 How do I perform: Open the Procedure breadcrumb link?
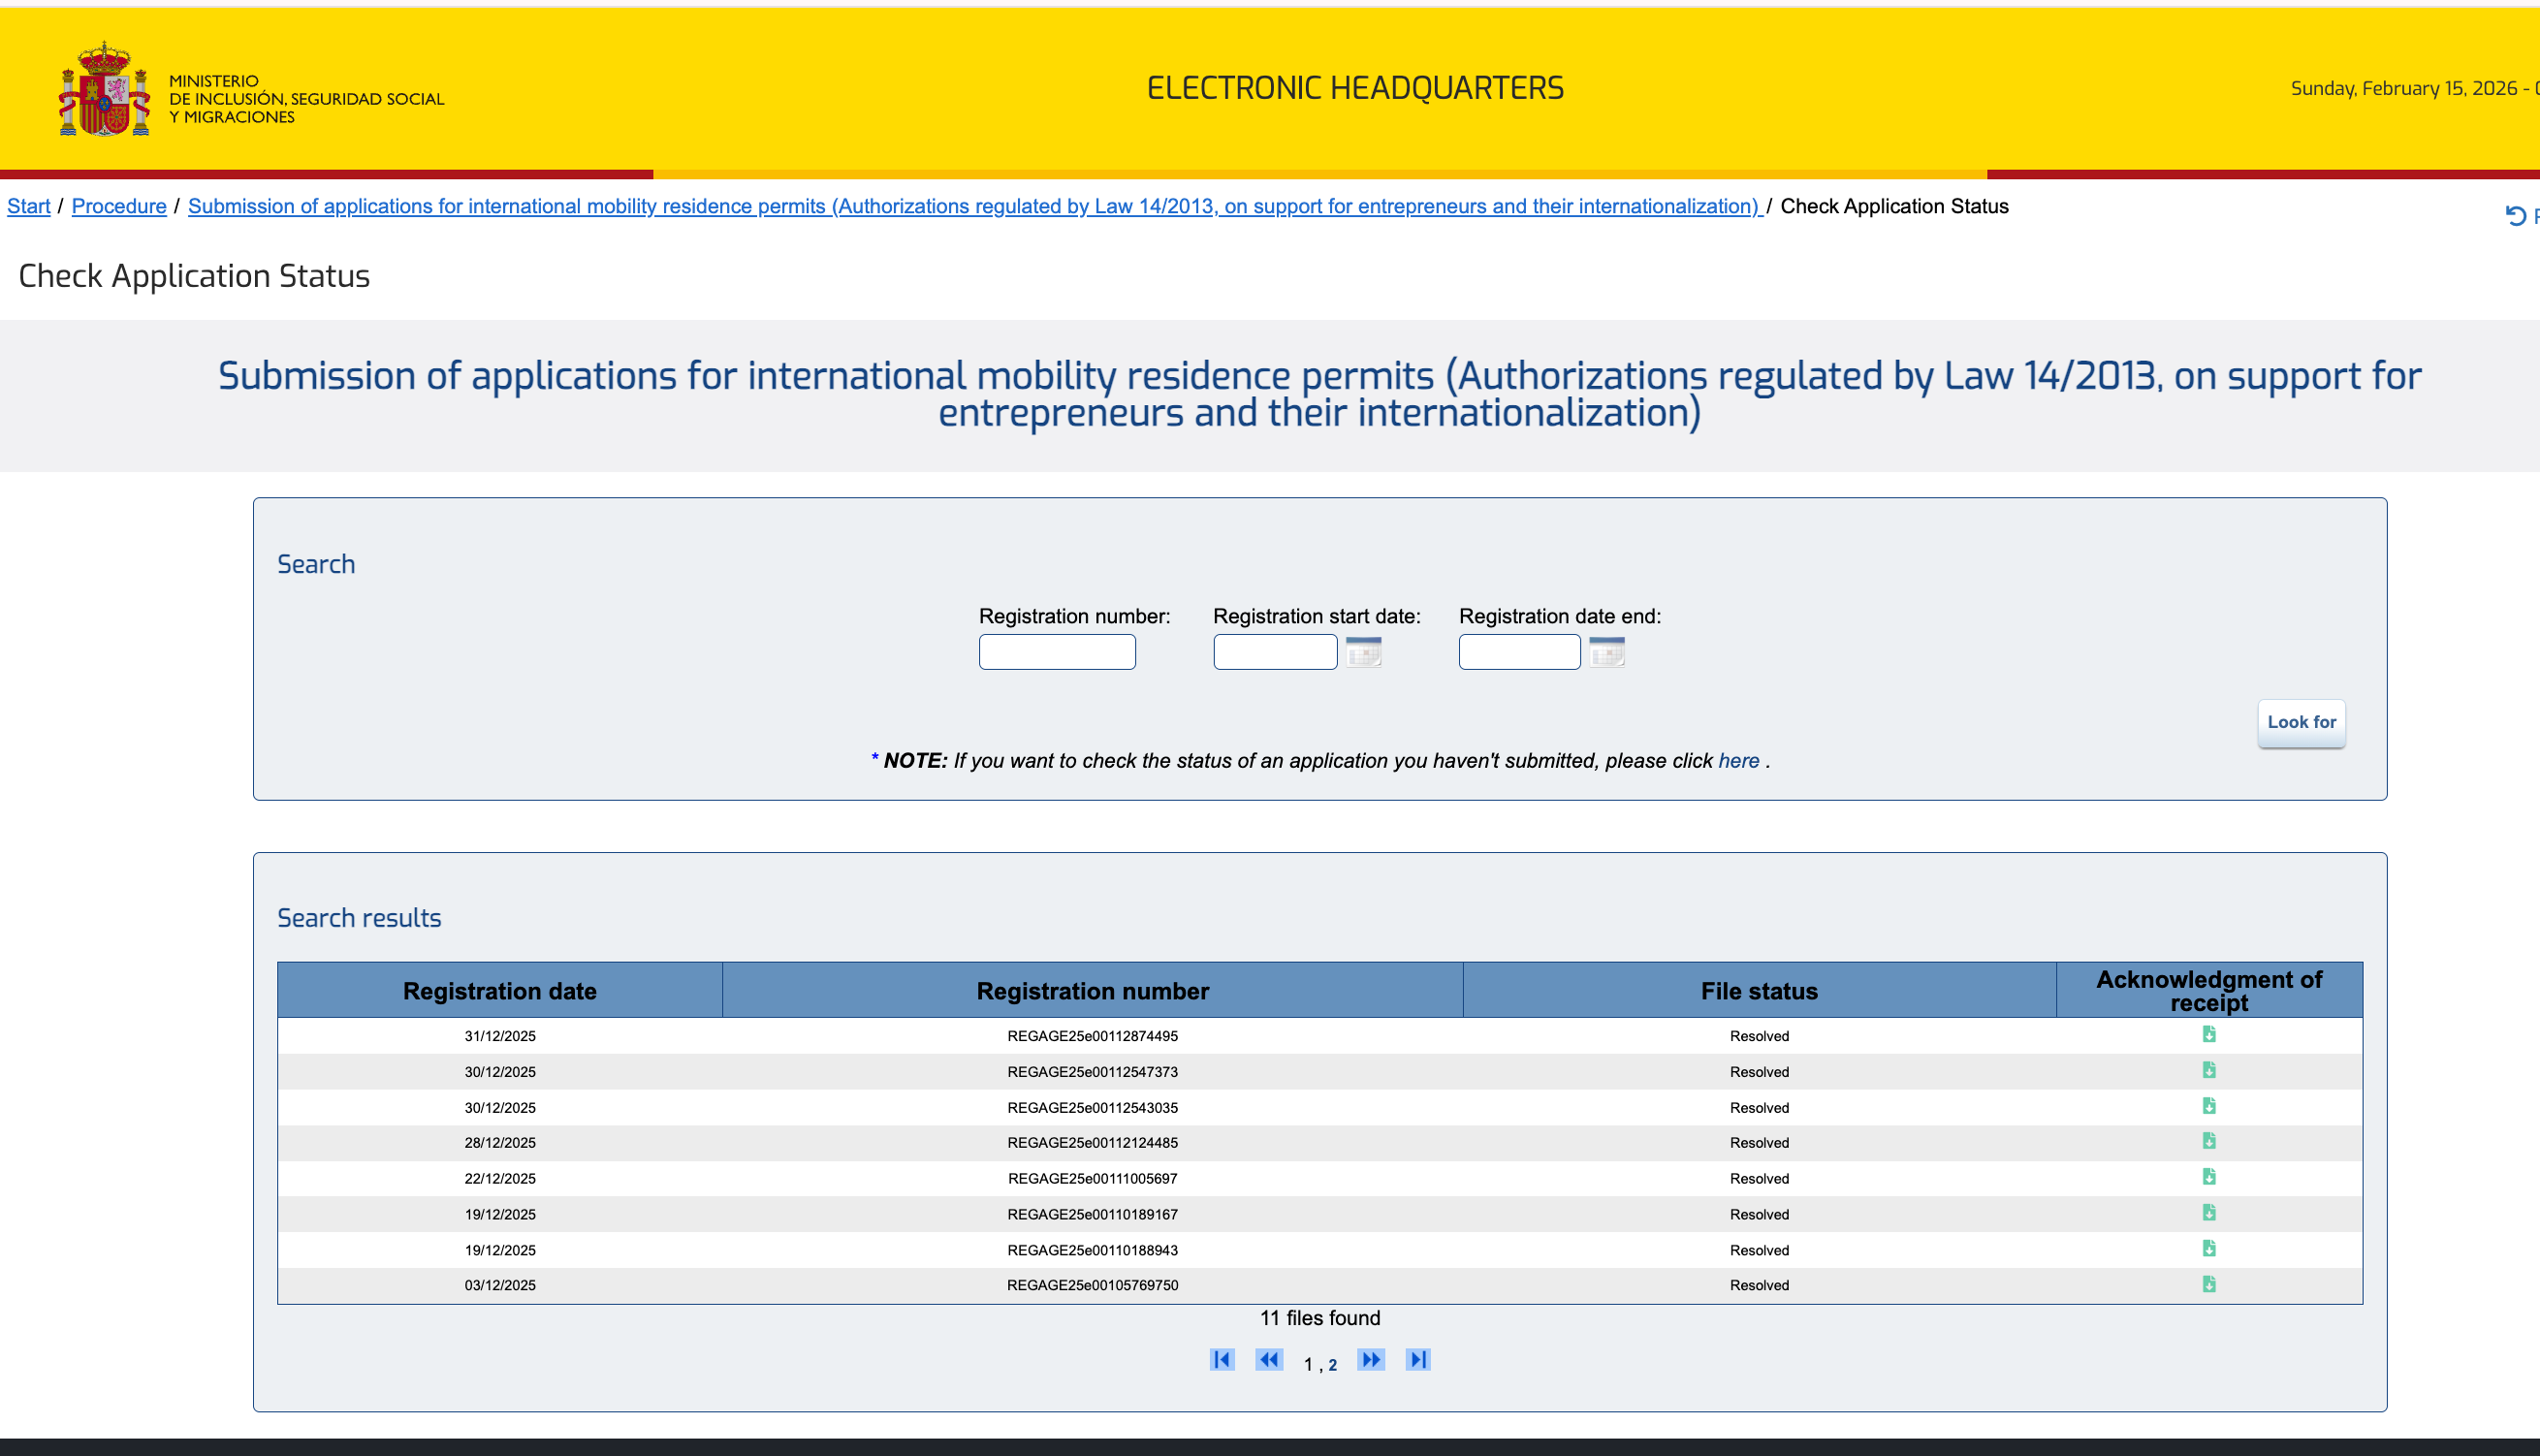(x=119, y=206)
